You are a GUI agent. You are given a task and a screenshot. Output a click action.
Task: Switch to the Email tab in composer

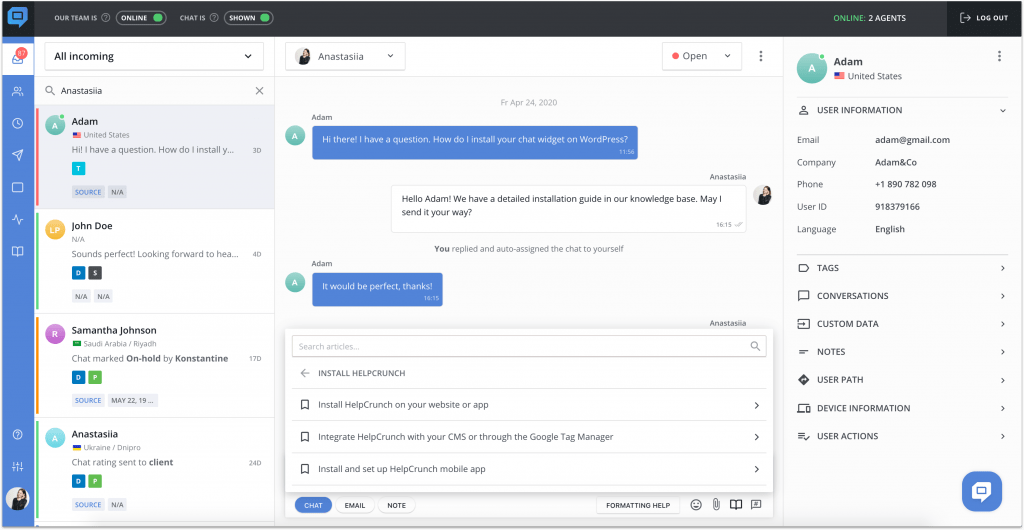tap(354, 505)
